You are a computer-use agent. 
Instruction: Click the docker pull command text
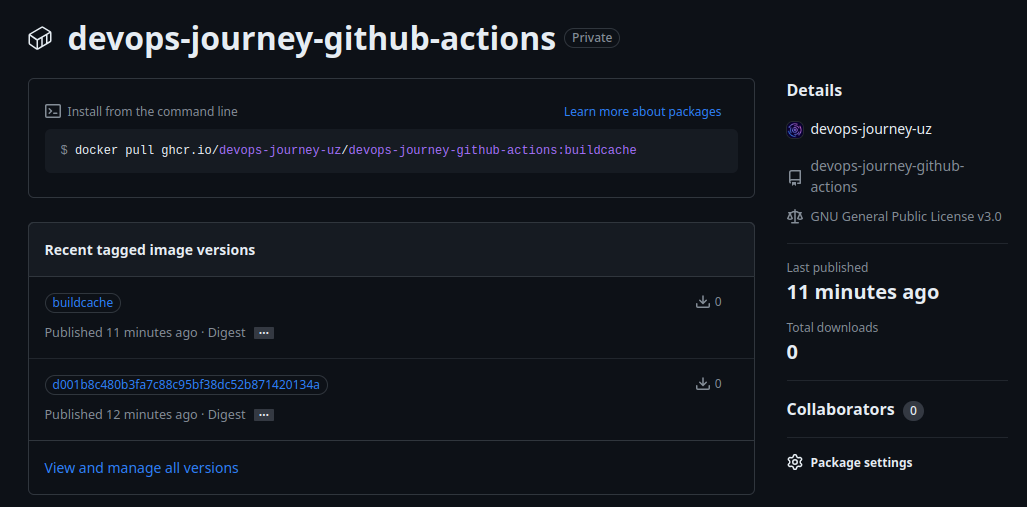356,150
